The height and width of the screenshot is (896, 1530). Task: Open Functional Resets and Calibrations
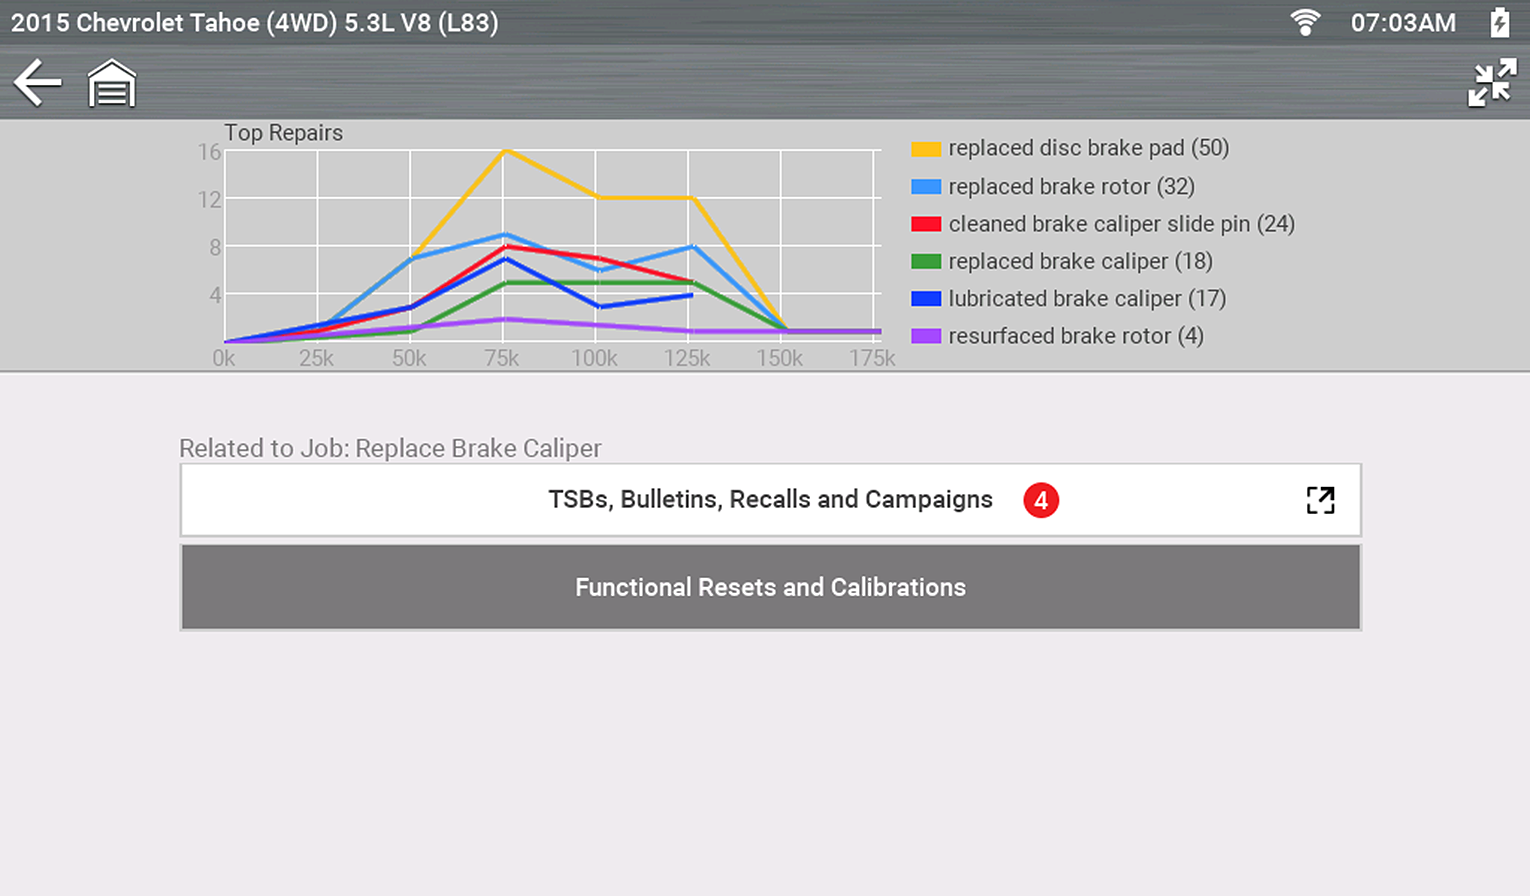(770, 587)
